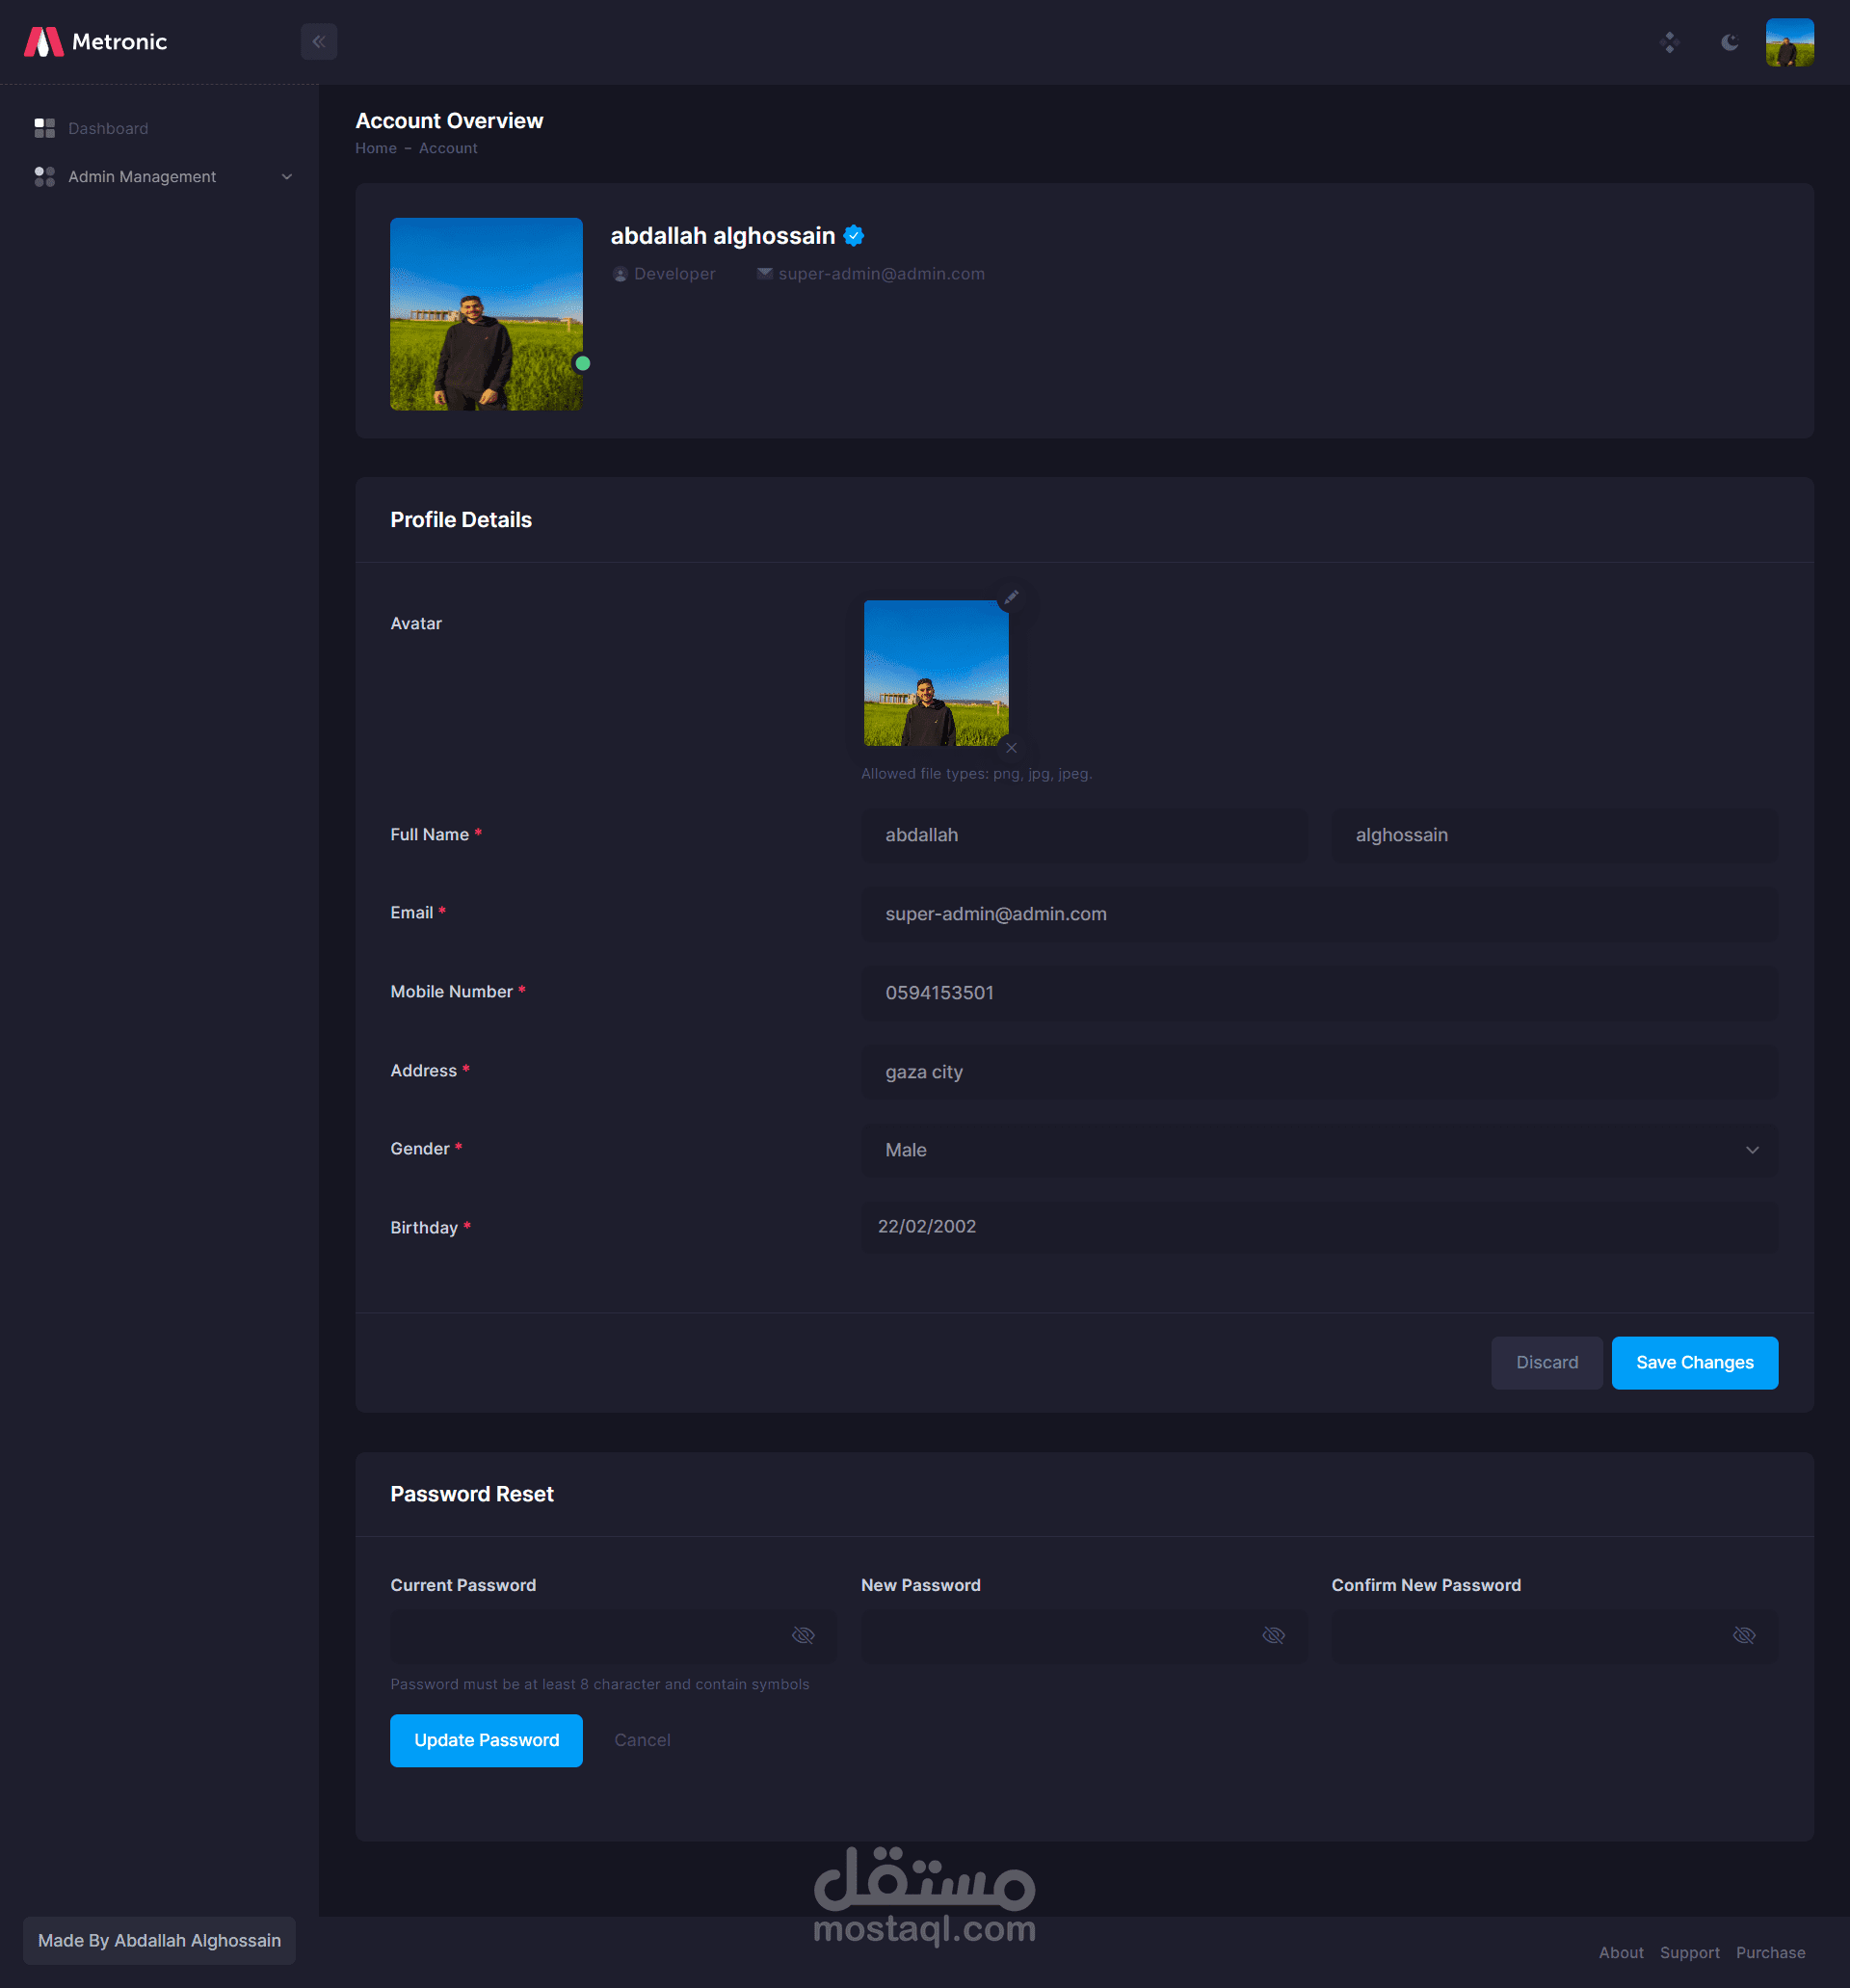Viewport: 1850px width, 1988px height.
Task: Open the Gender dropdown
Action: 1318,1150
